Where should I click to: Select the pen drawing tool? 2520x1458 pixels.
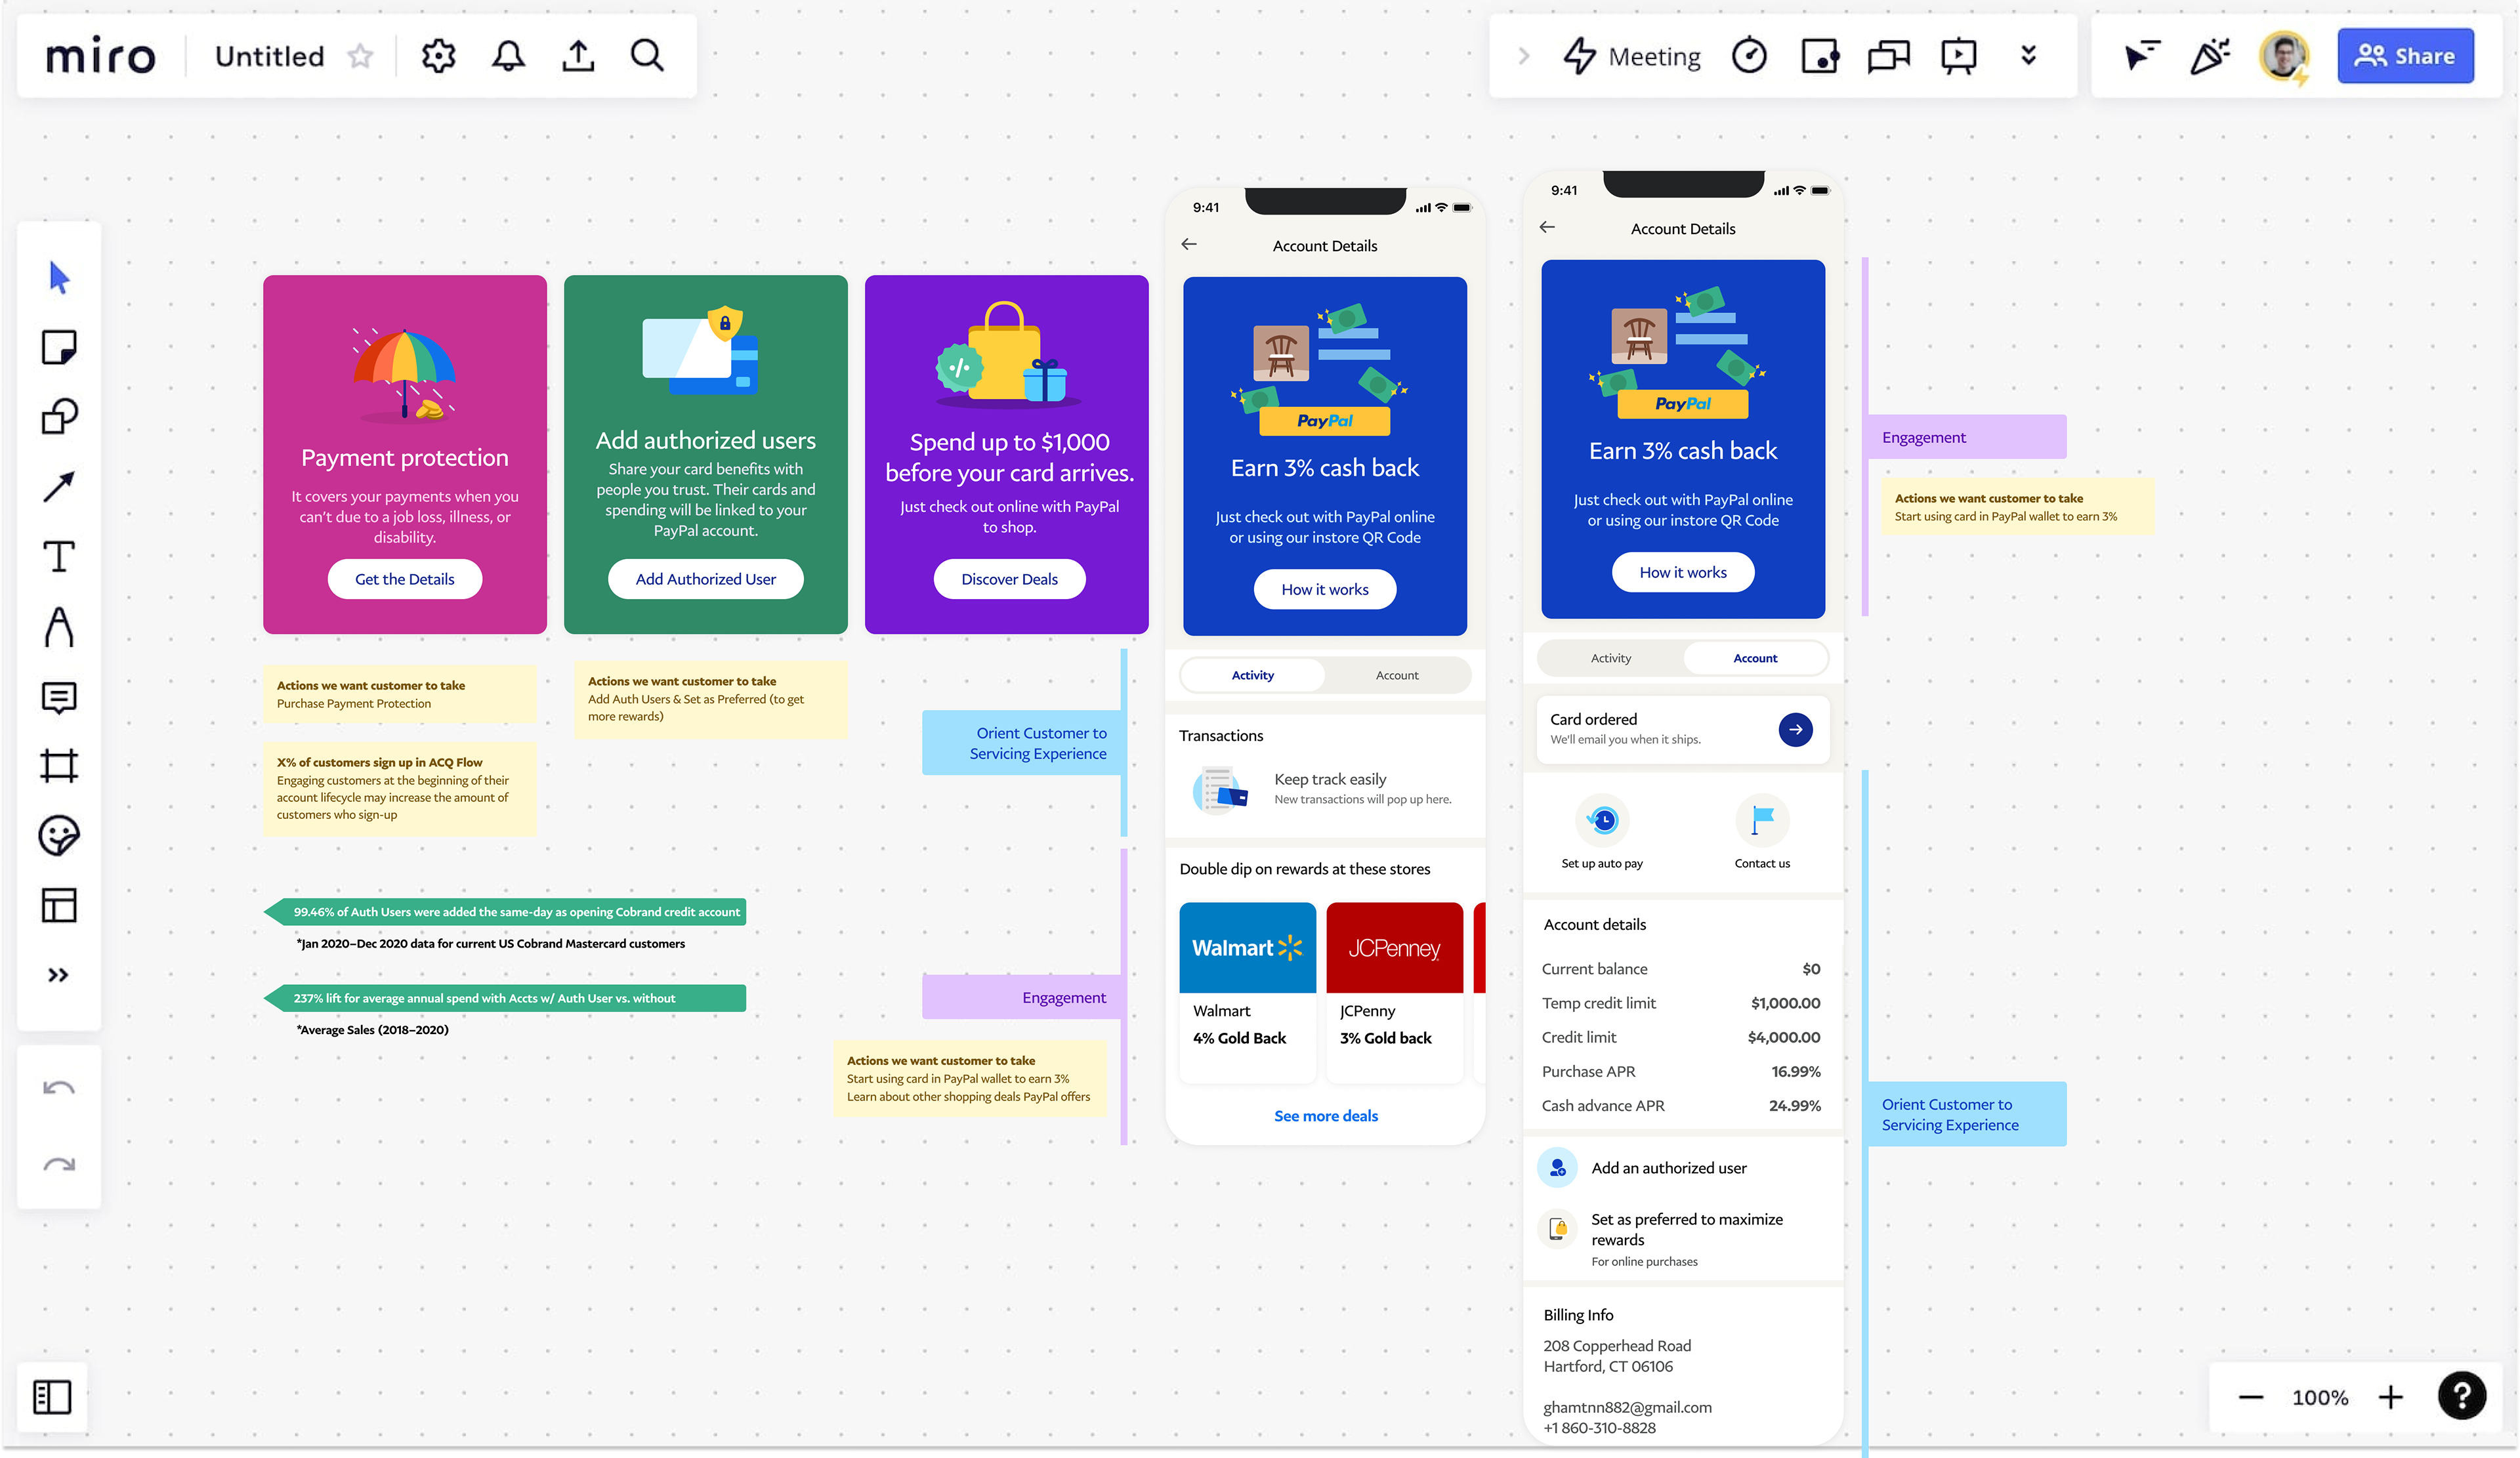click(59, 627)
